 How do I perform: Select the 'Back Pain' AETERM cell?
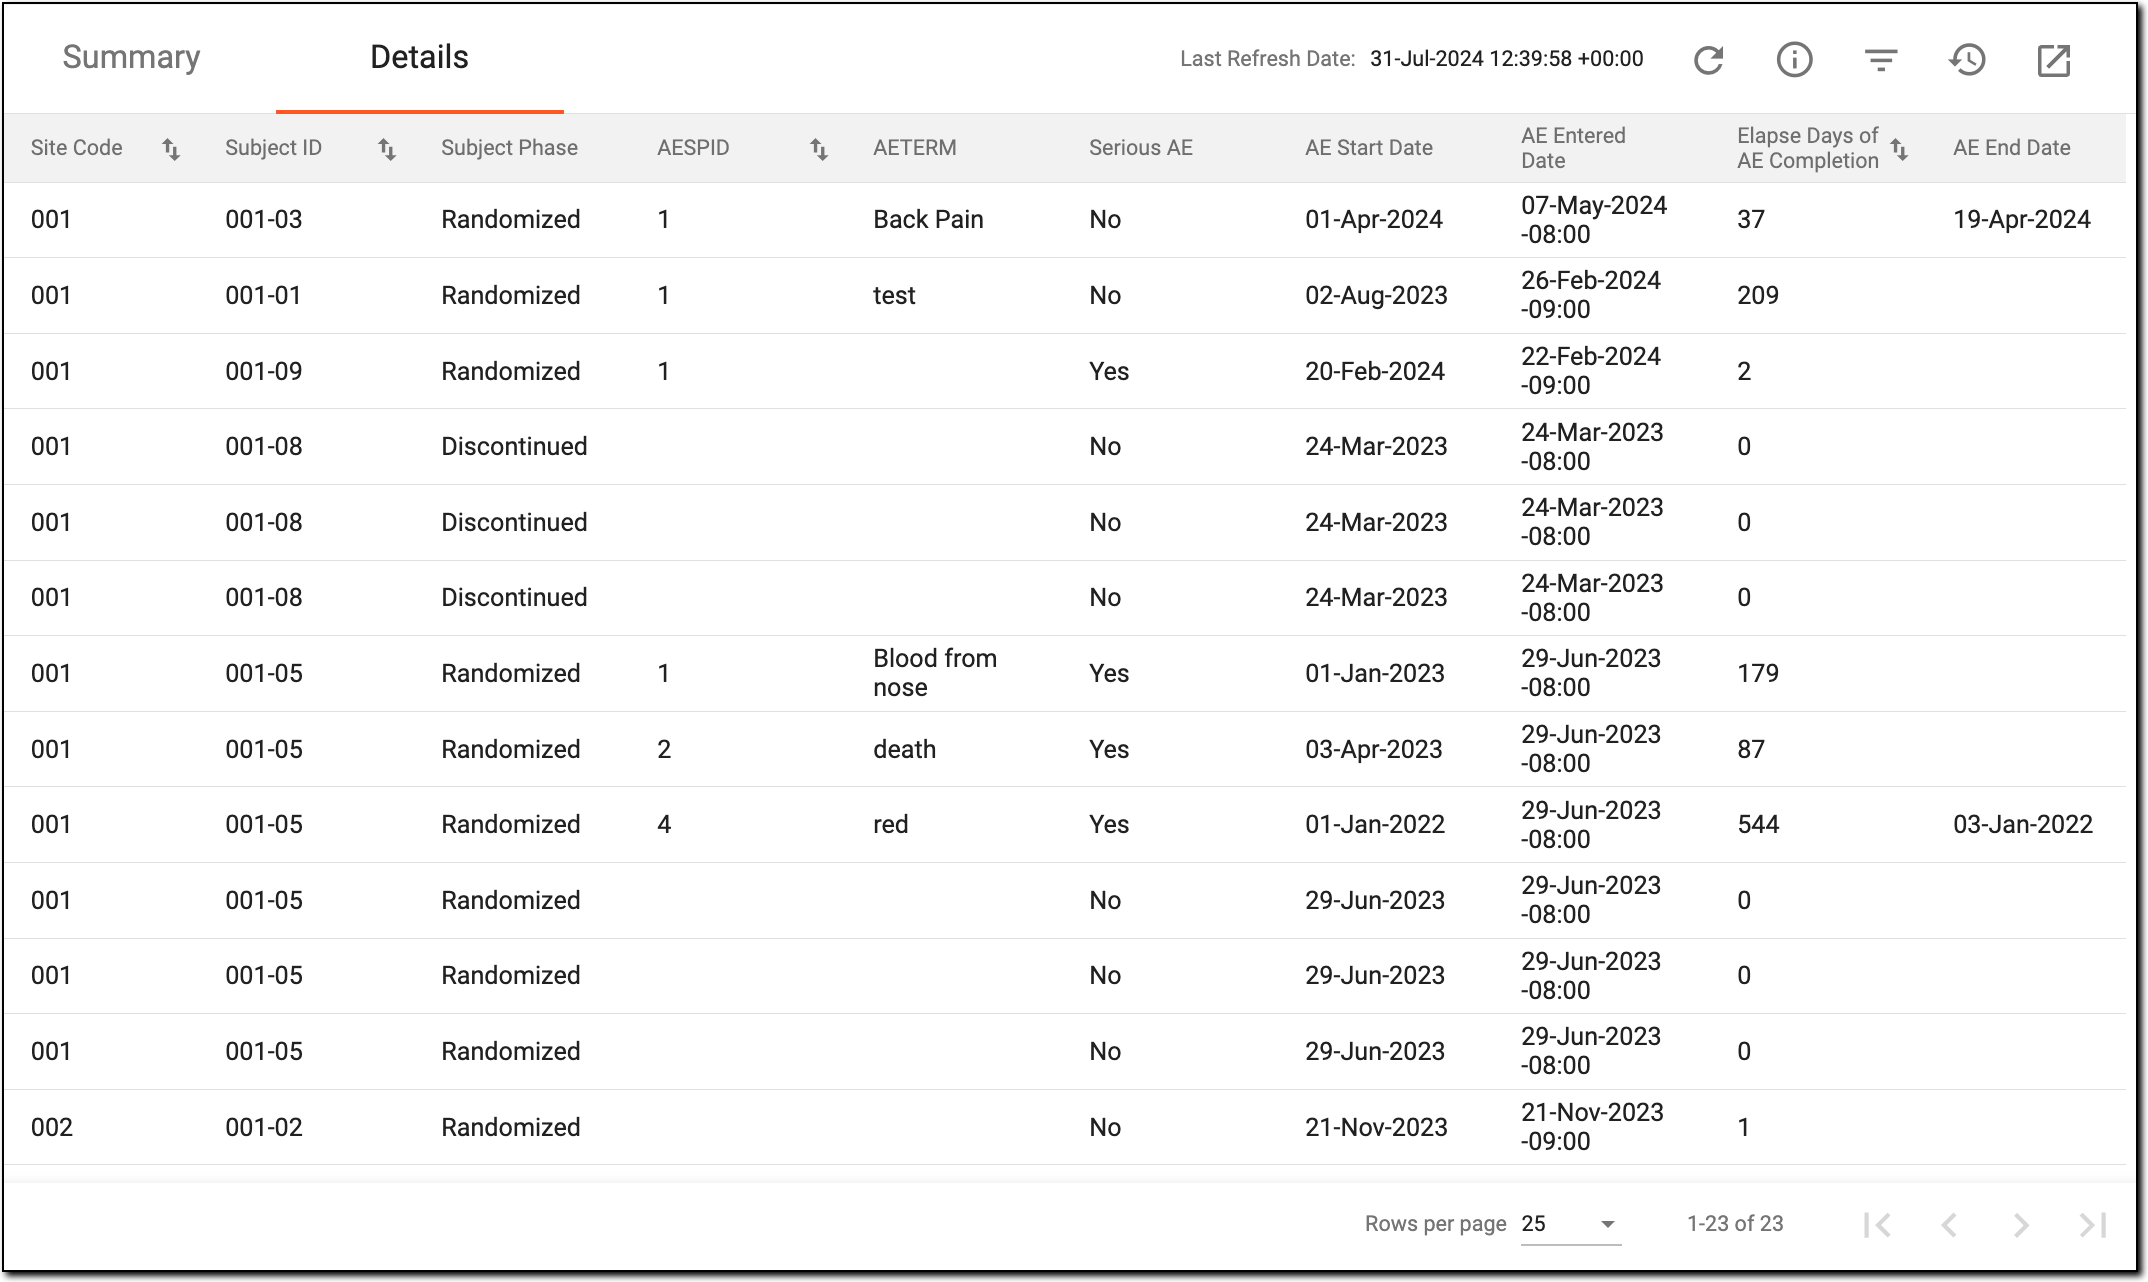pos(928,220)
